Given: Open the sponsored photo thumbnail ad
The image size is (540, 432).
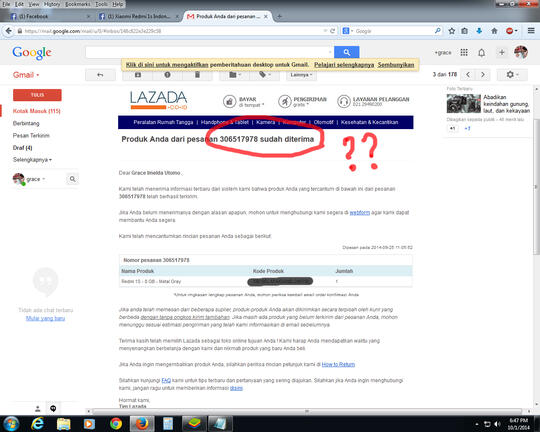Looking at the screenshot, I should tap(464, 103).
